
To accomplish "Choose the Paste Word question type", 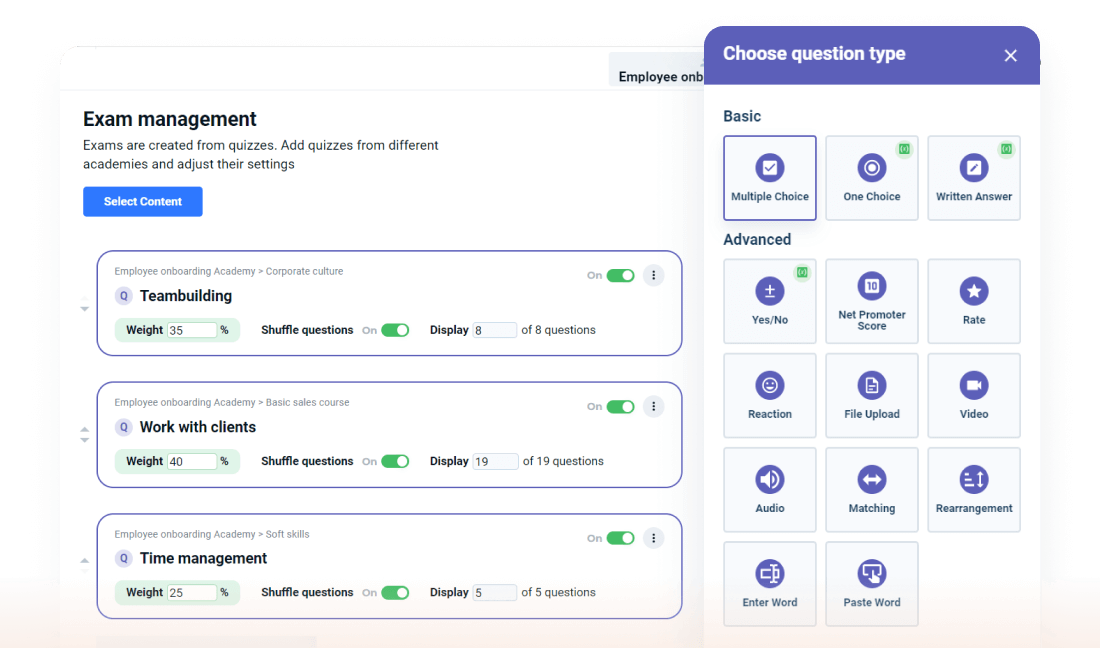I will 871,584.
